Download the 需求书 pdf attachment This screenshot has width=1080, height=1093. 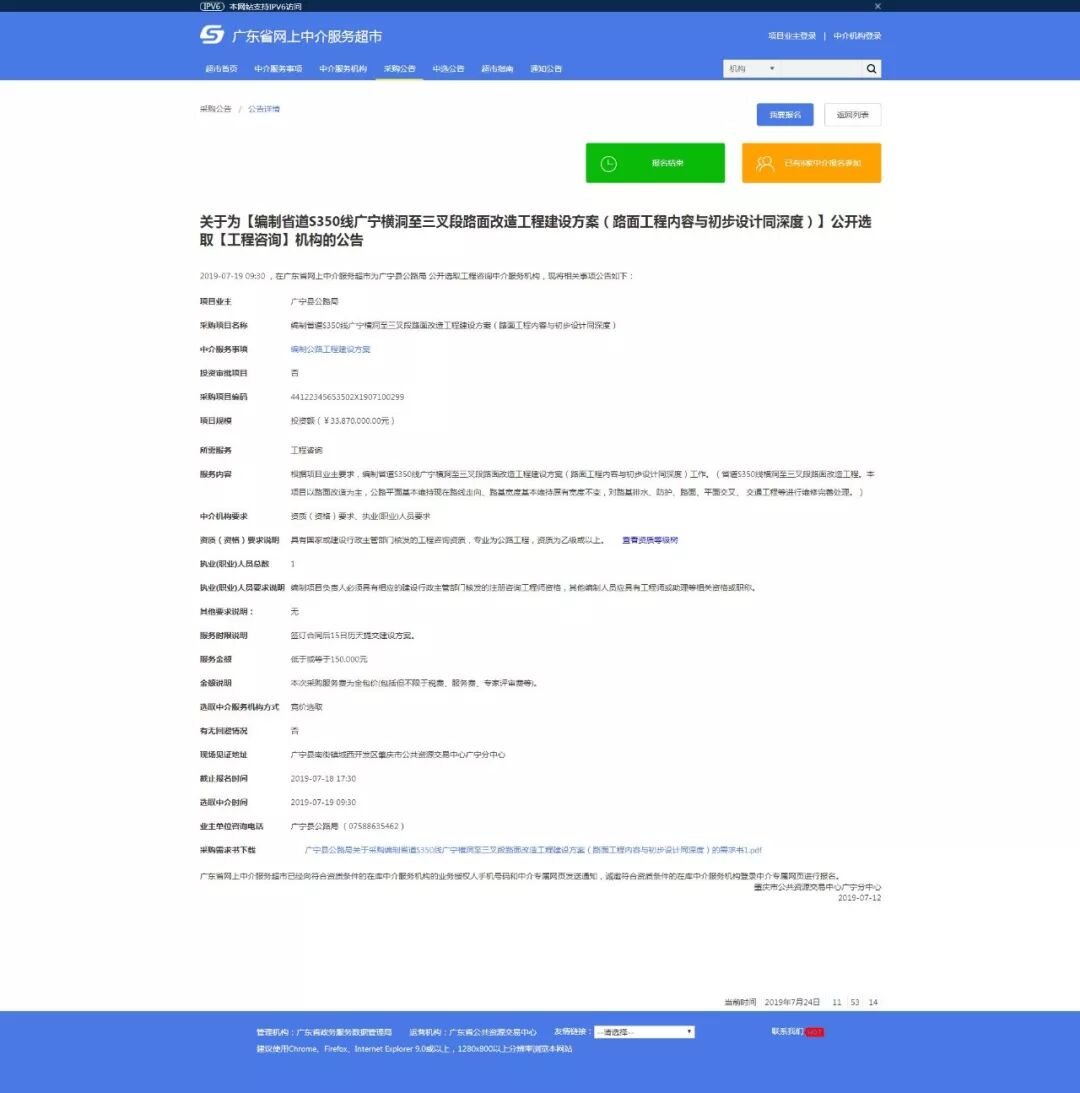pos(533,850)
